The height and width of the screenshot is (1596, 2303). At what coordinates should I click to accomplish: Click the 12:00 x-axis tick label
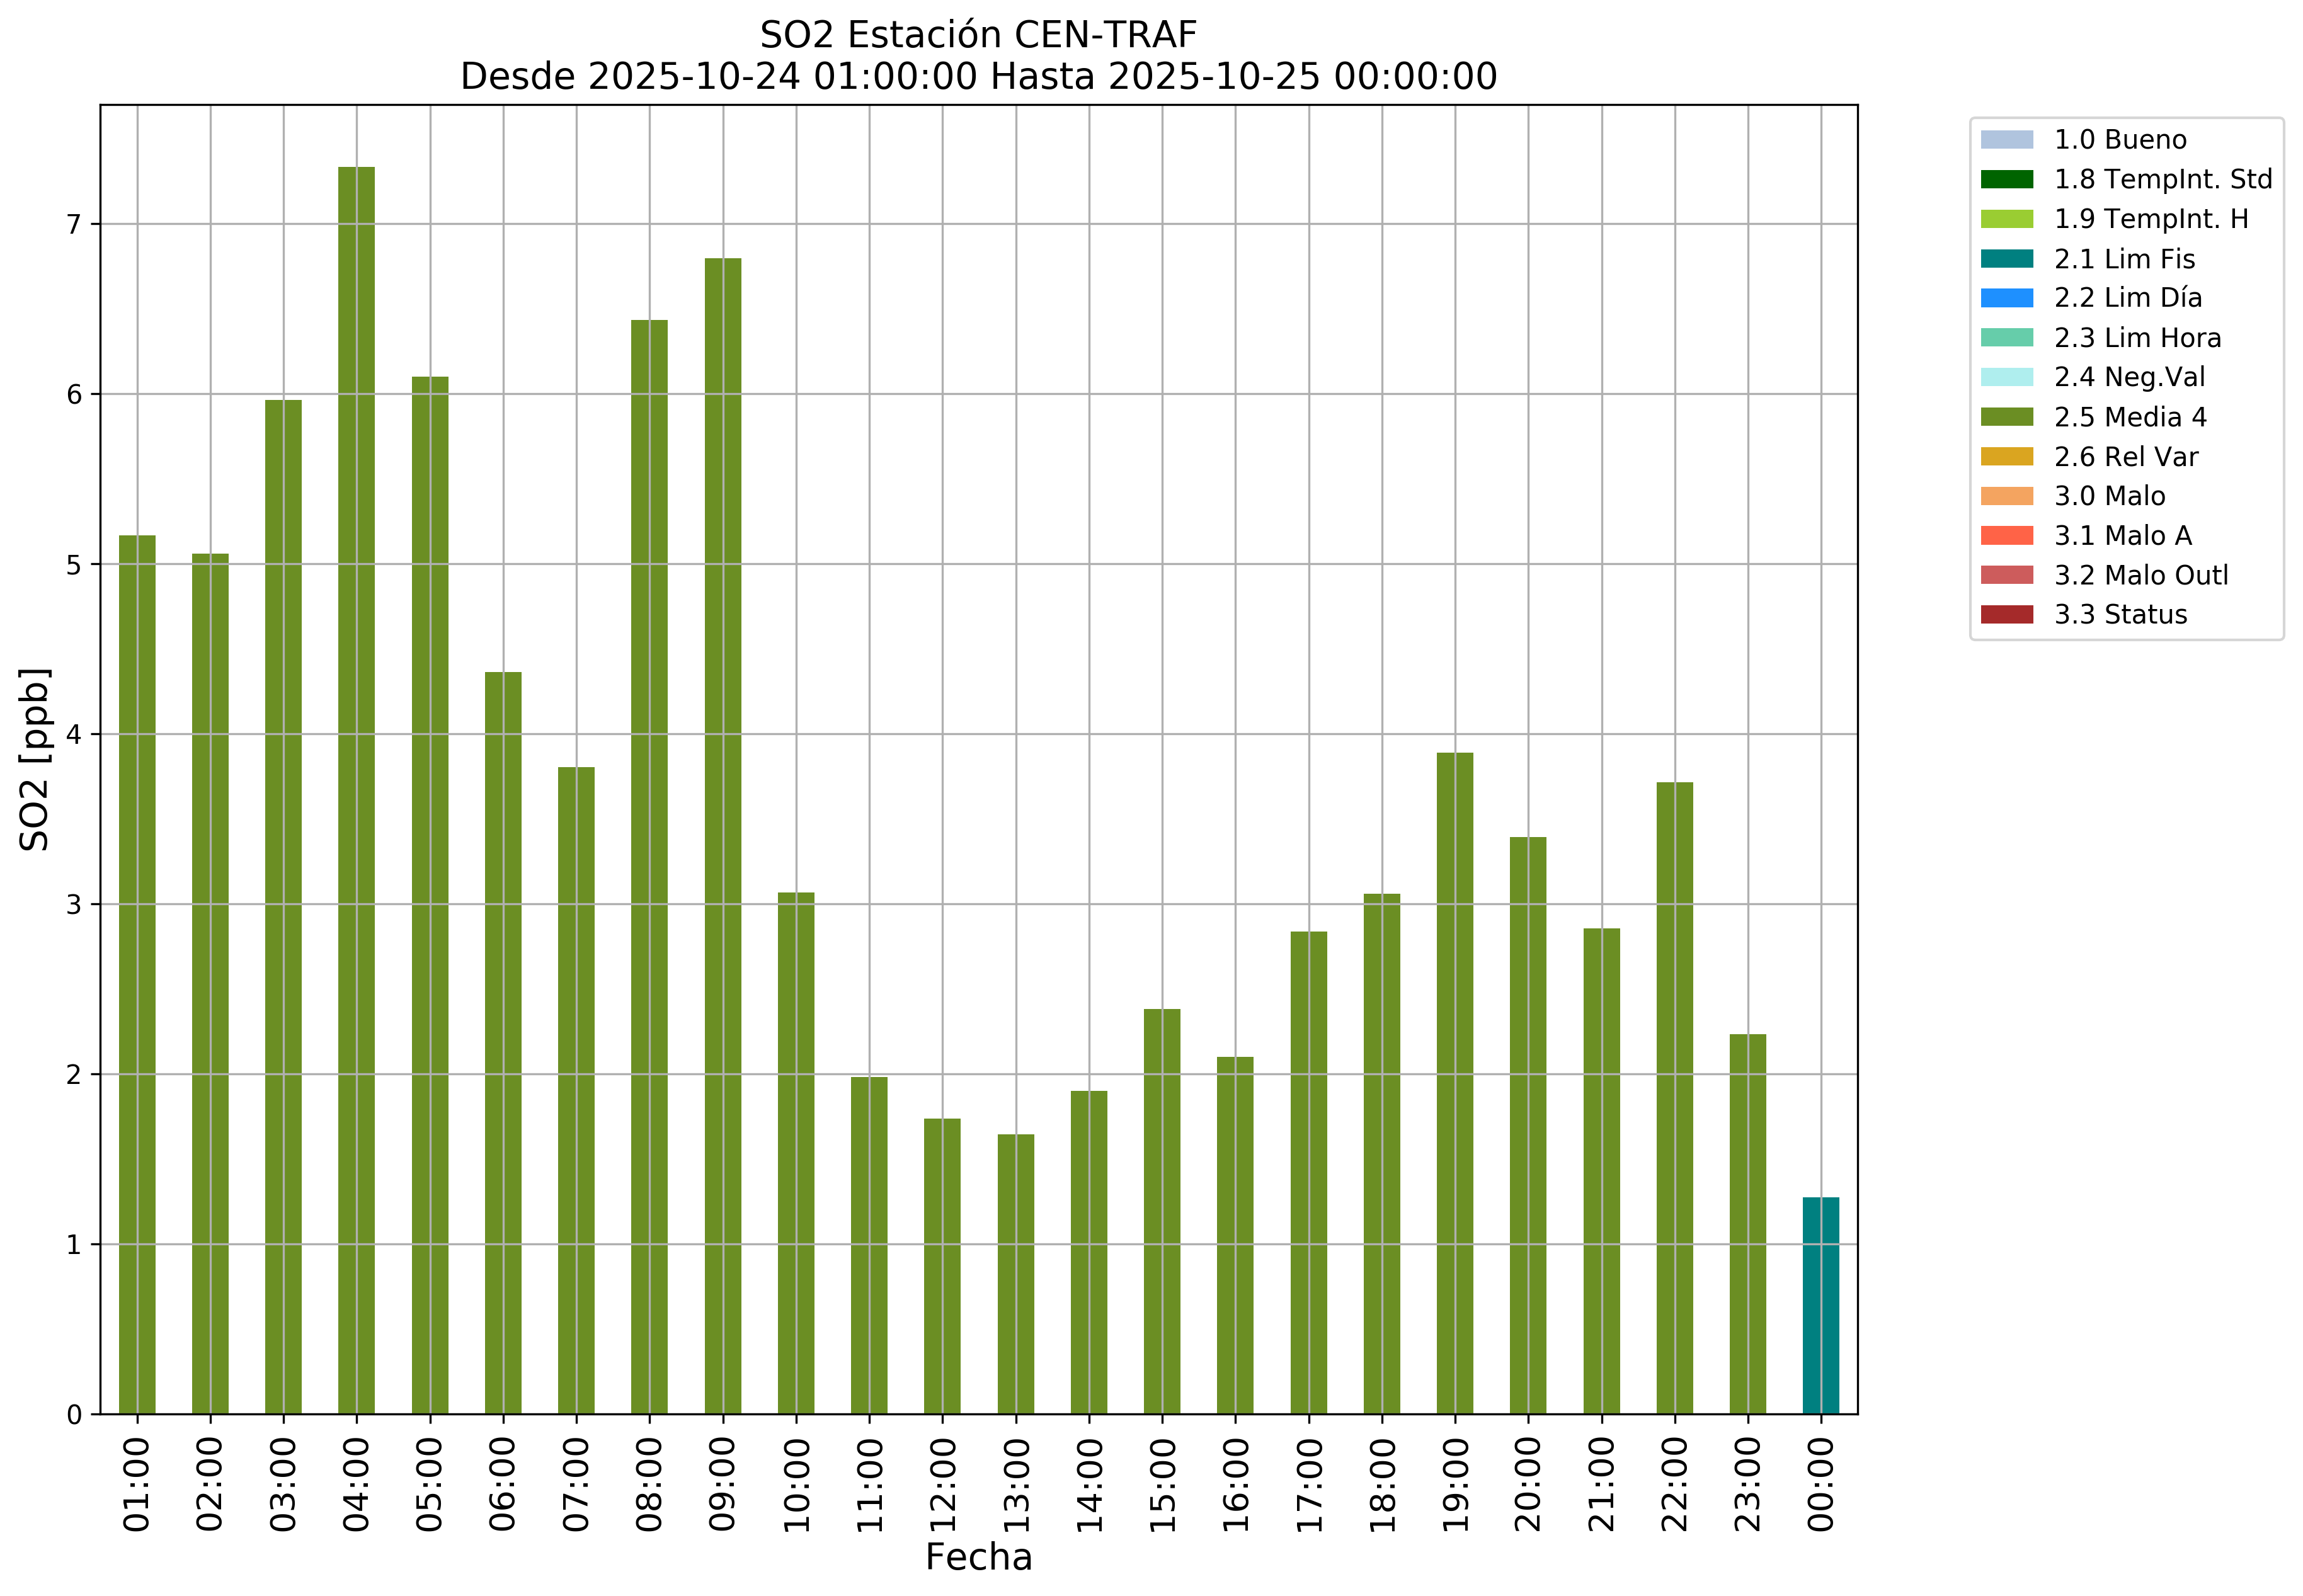coord(942,1484)
